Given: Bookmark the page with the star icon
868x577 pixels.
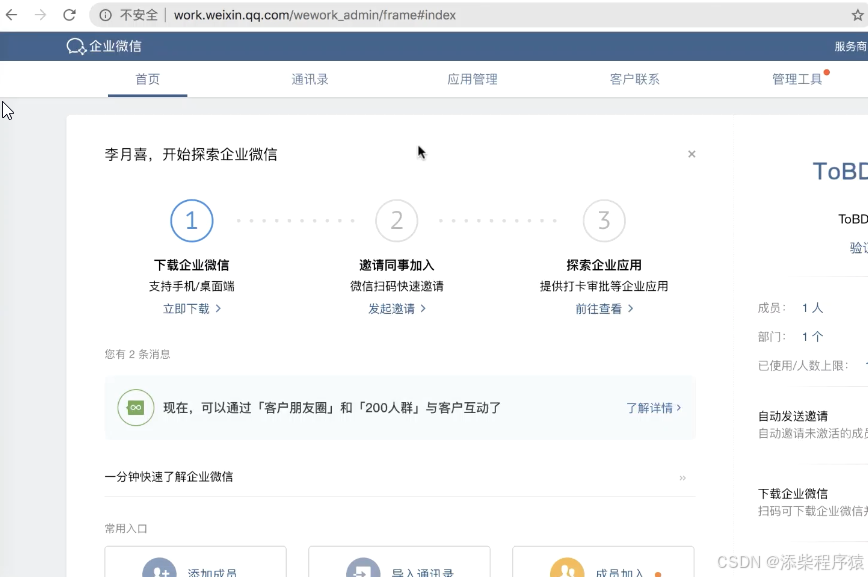Looking at the screenshot, I should click(x=857, y=15).
